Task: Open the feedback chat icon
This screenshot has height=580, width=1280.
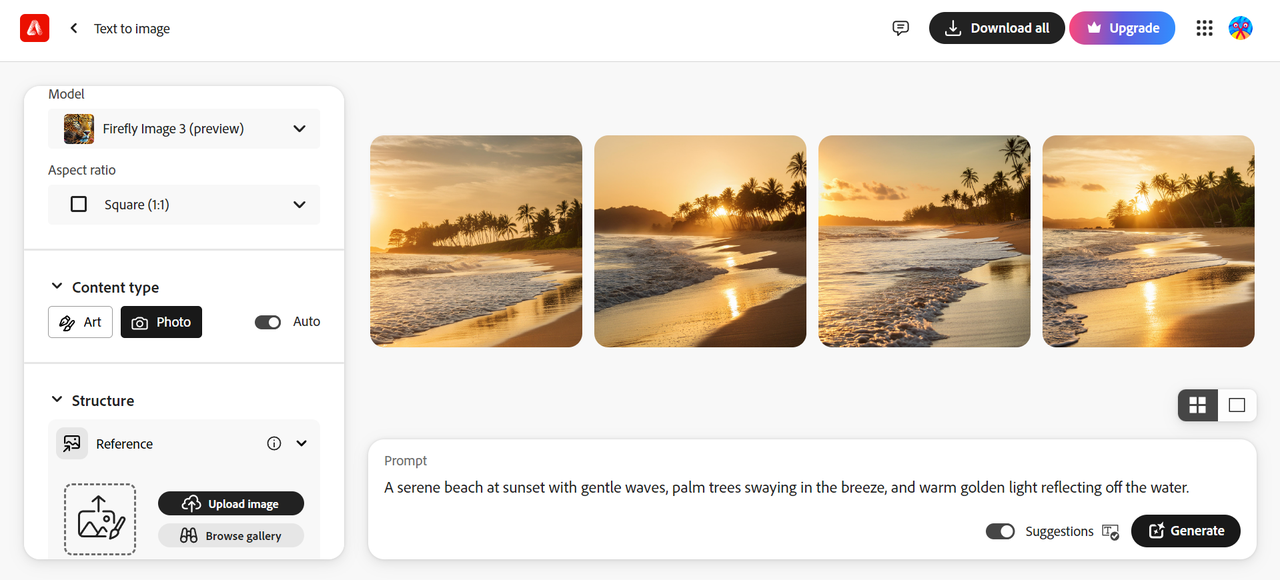Action: (901, 28)
